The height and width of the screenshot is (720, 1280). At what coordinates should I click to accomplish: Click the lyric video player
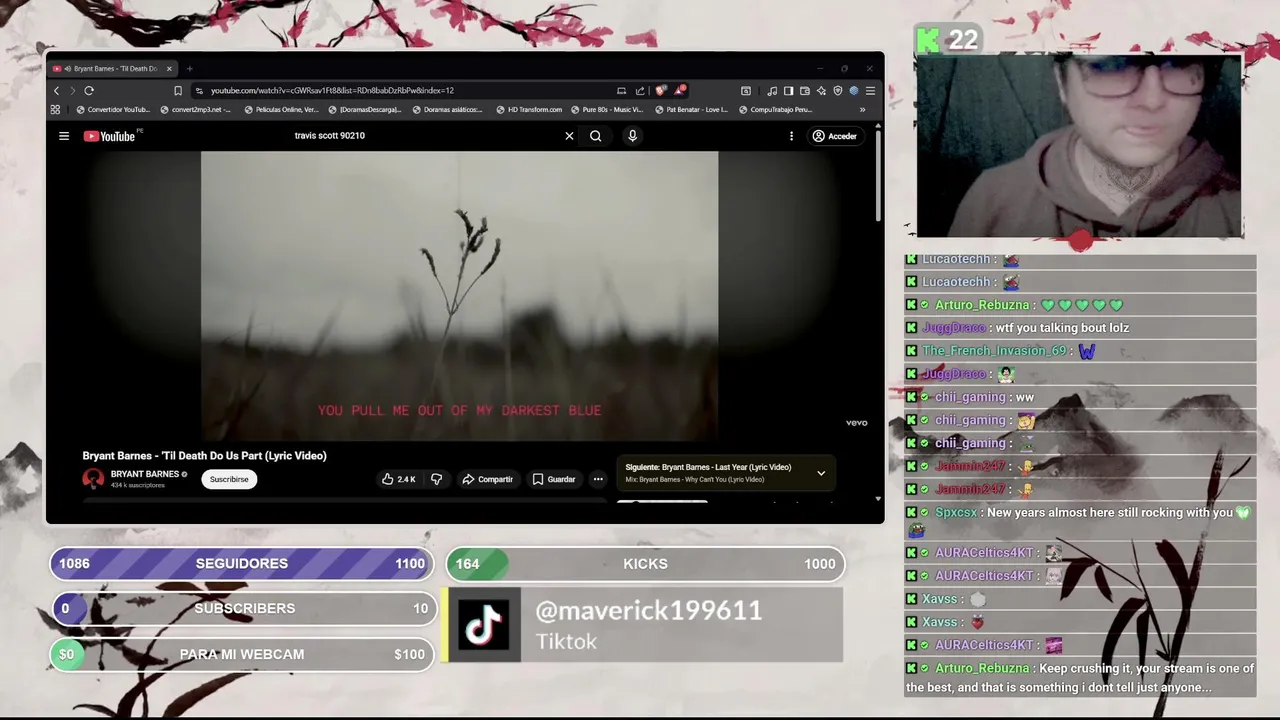coord(459,295)
